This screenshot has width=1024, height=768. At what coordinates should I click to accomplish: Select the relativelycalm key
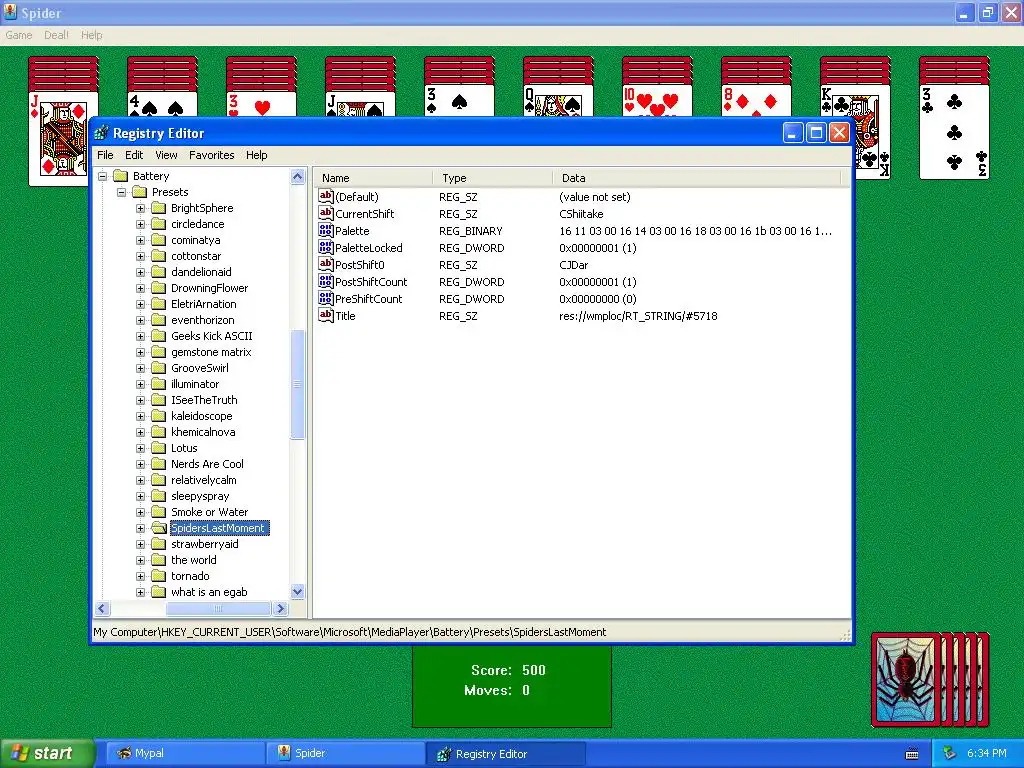(x=203, y=480)
